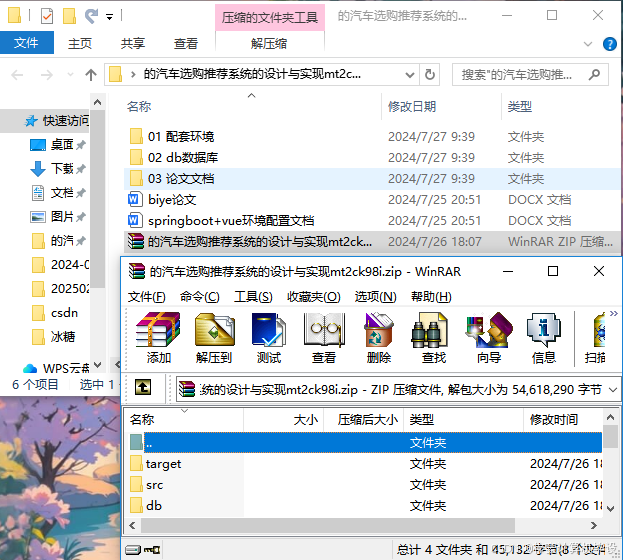The width and height of the screenshot is (623, 560).
Task: Switch to the 主页 ribbon tab
Action: 80,43
